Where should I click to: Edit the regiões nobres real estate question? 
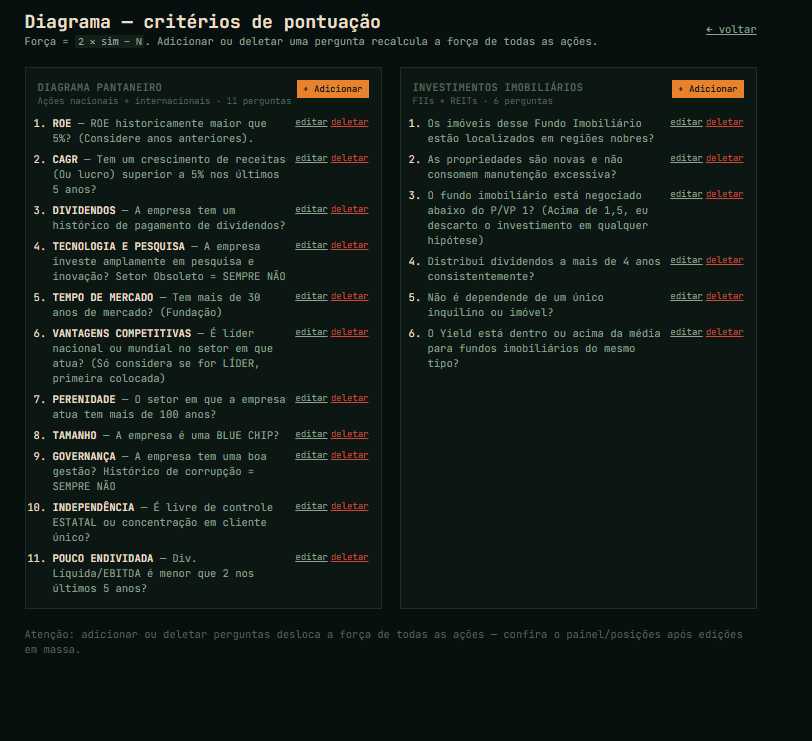click(686, 122)
